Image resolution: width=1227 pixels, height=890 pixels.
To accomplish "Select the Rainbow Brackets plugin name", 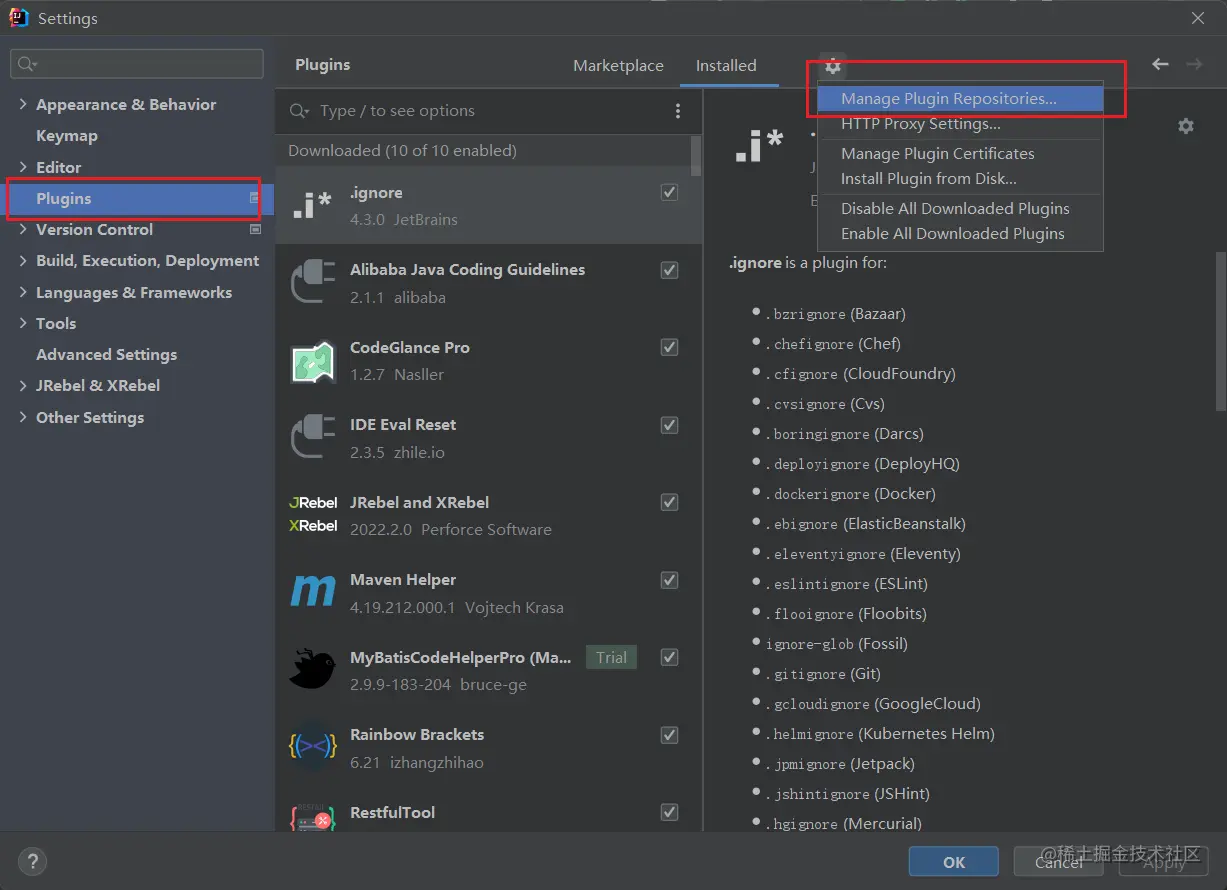I will 417,735.
